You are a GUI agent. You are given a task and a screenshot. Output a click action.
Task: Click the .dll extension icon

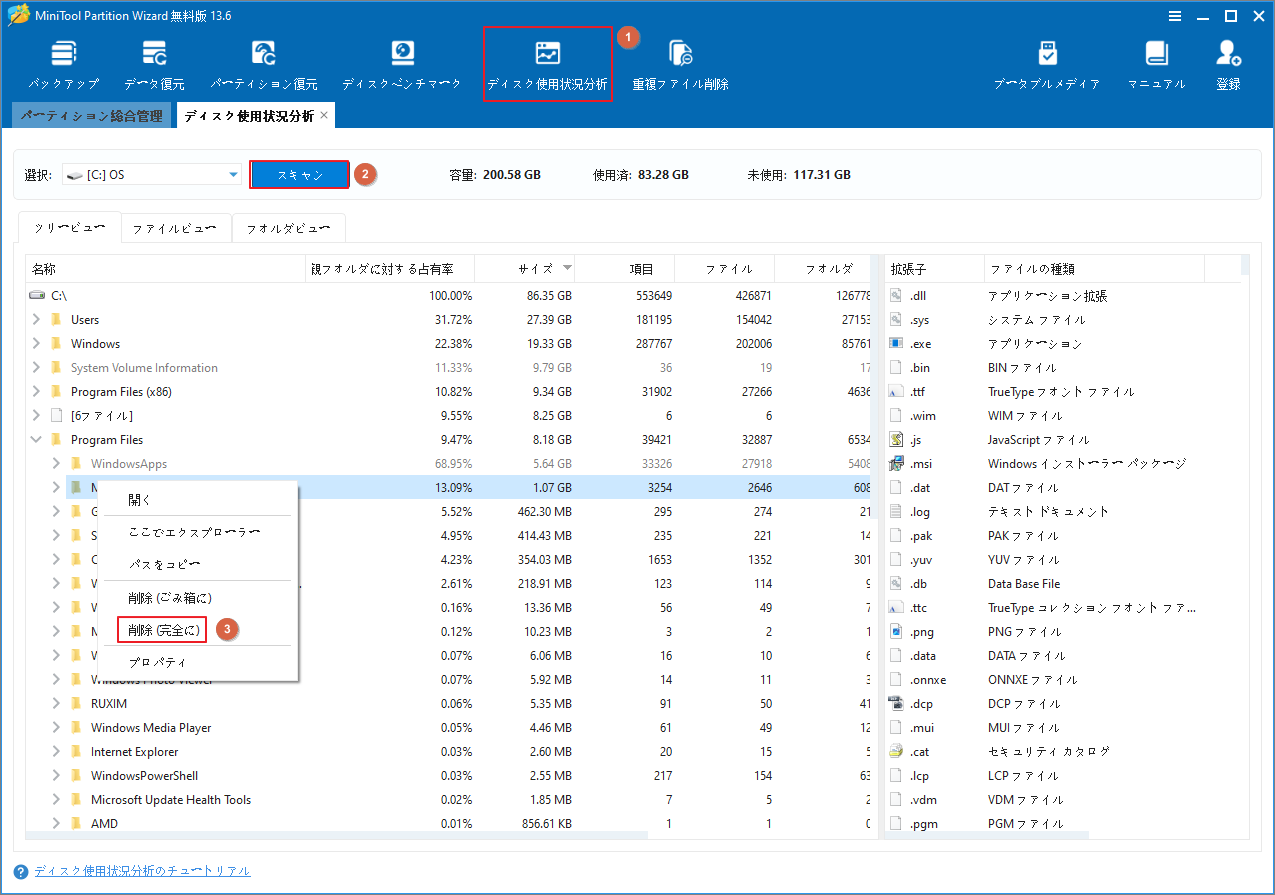(x=896, y=296)
